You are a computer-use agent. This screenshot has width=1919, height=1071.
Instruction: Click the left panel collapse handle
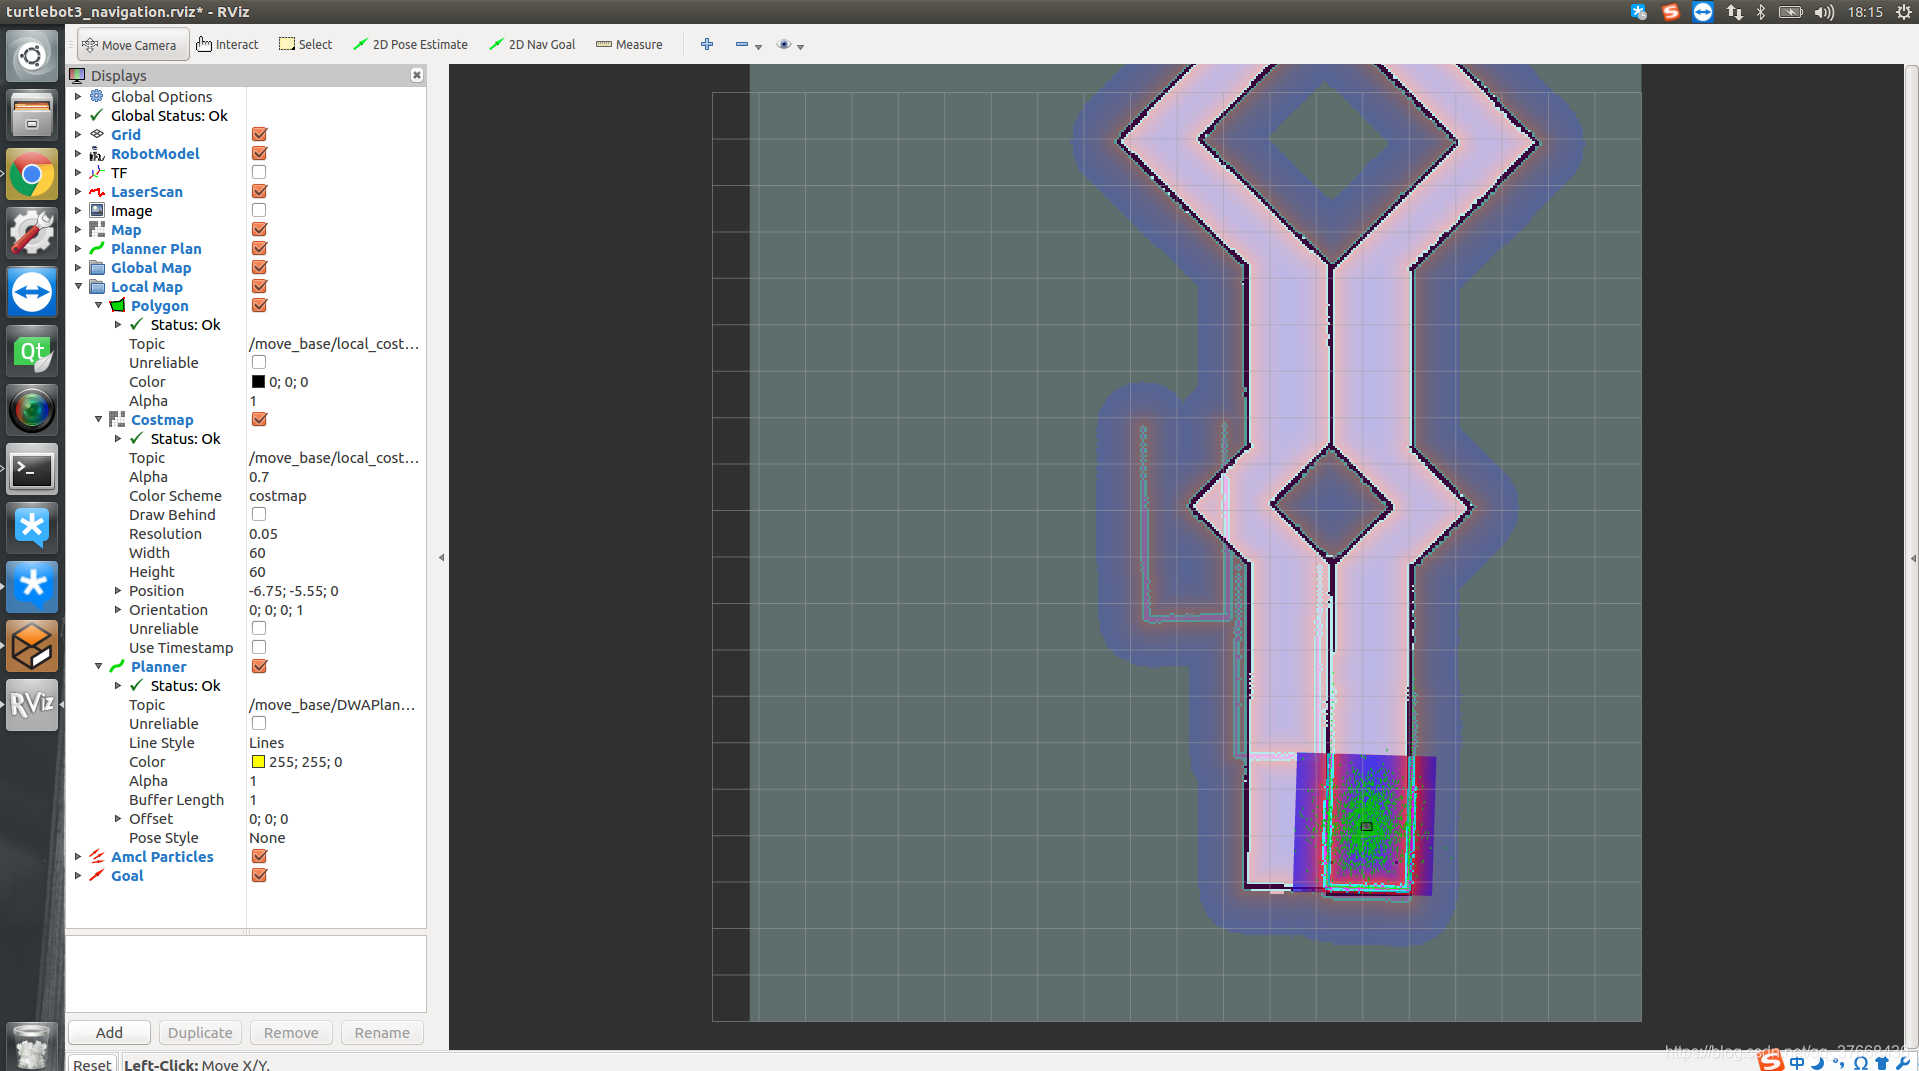click(x=441, y=557)
